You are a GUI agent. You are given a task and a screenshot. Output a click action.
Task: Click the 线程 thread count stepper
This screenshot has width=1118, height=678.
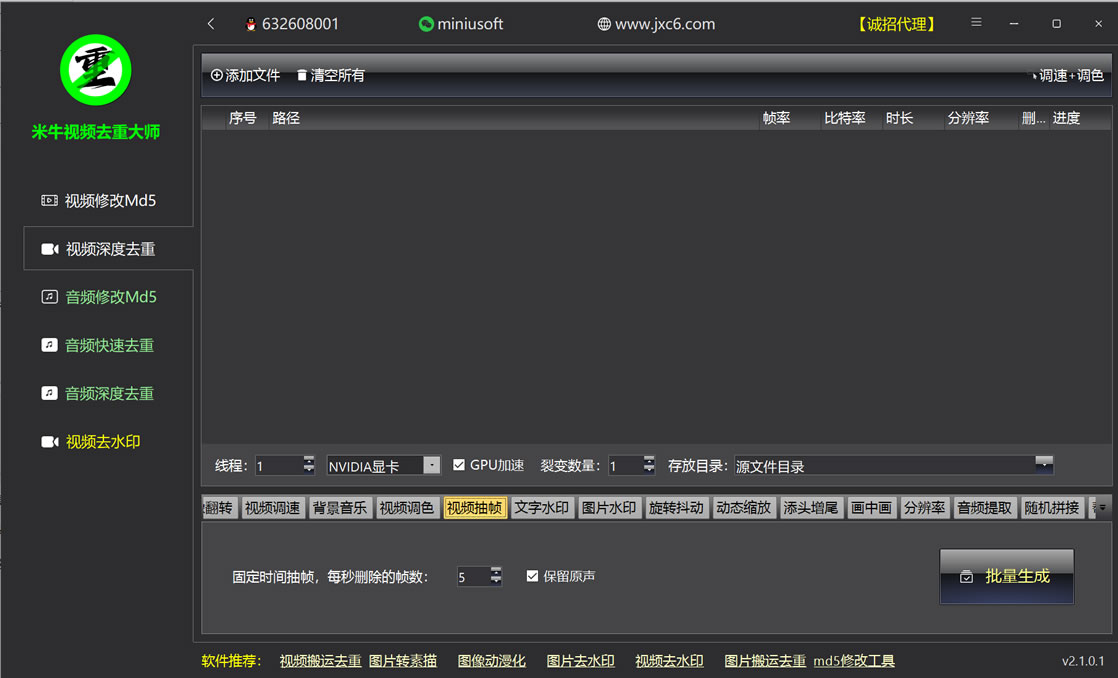[309, 465]
